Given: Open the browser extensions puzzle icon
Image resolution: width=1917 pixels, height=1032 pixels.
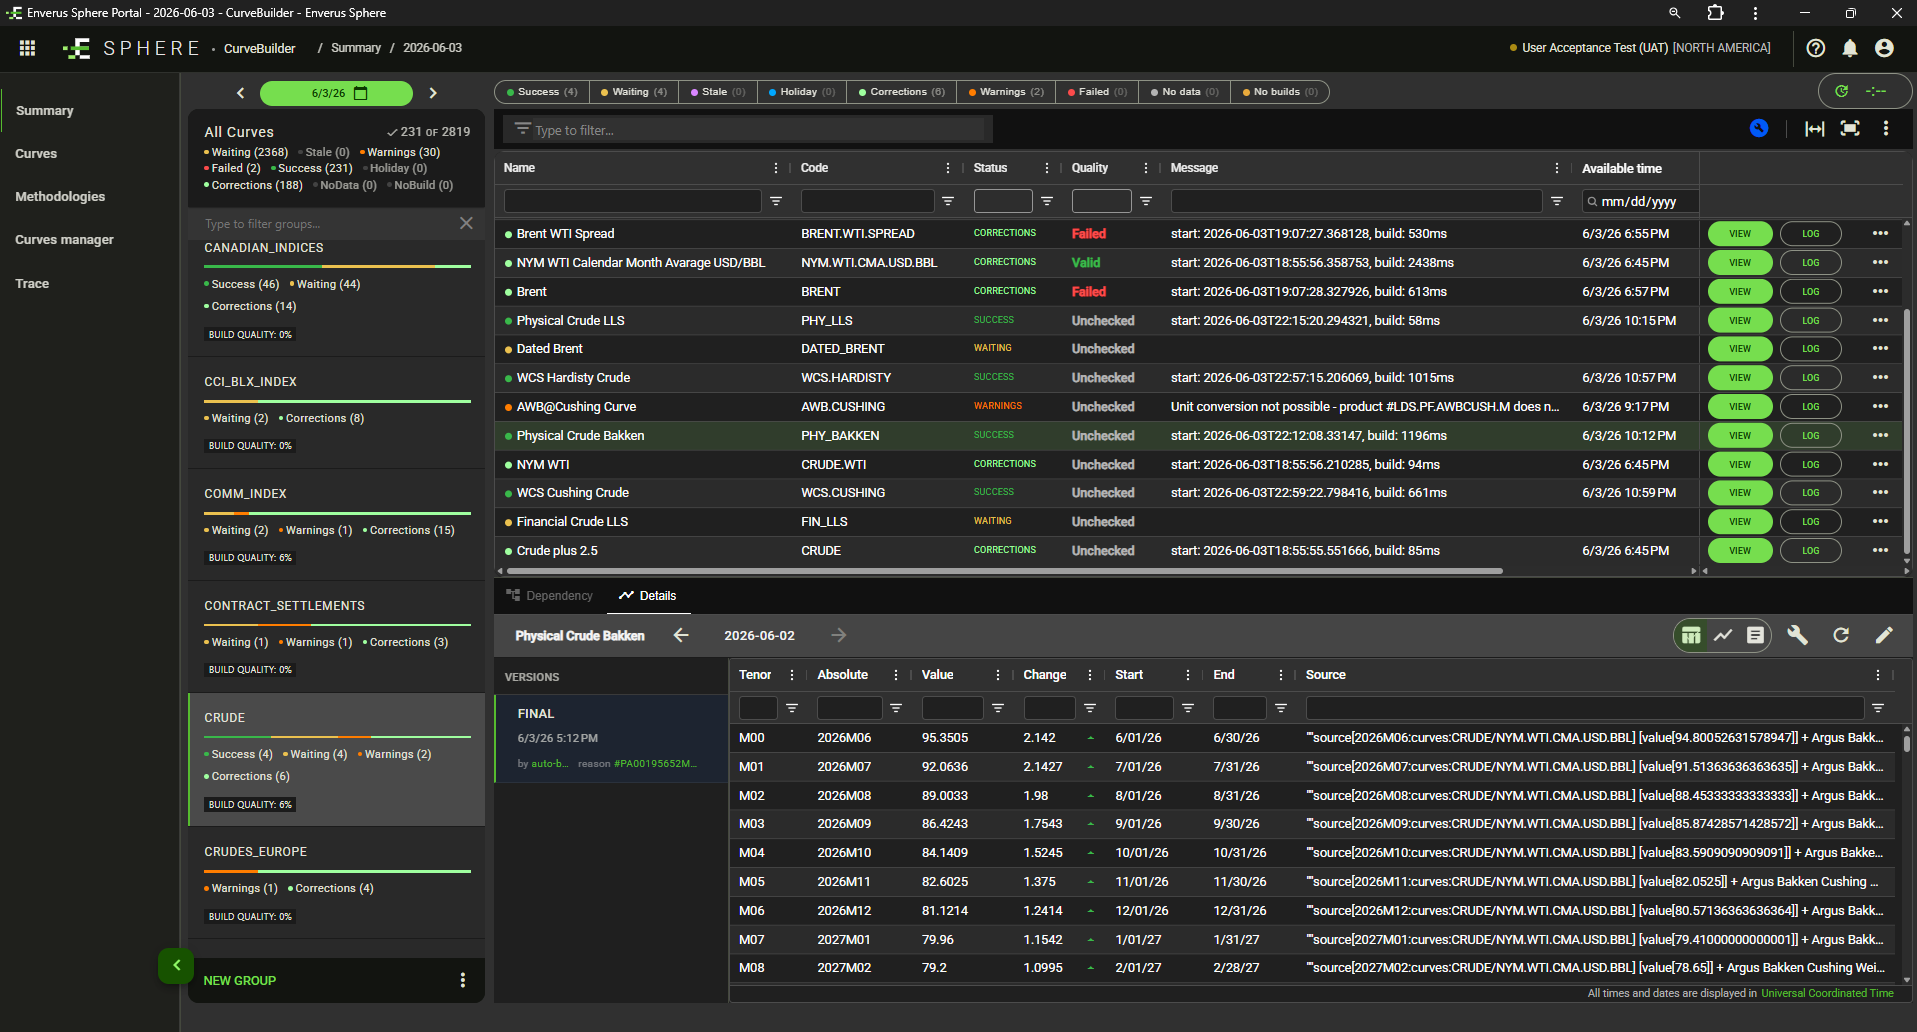Looking at the screenshot, I should tap(1715, 13).
